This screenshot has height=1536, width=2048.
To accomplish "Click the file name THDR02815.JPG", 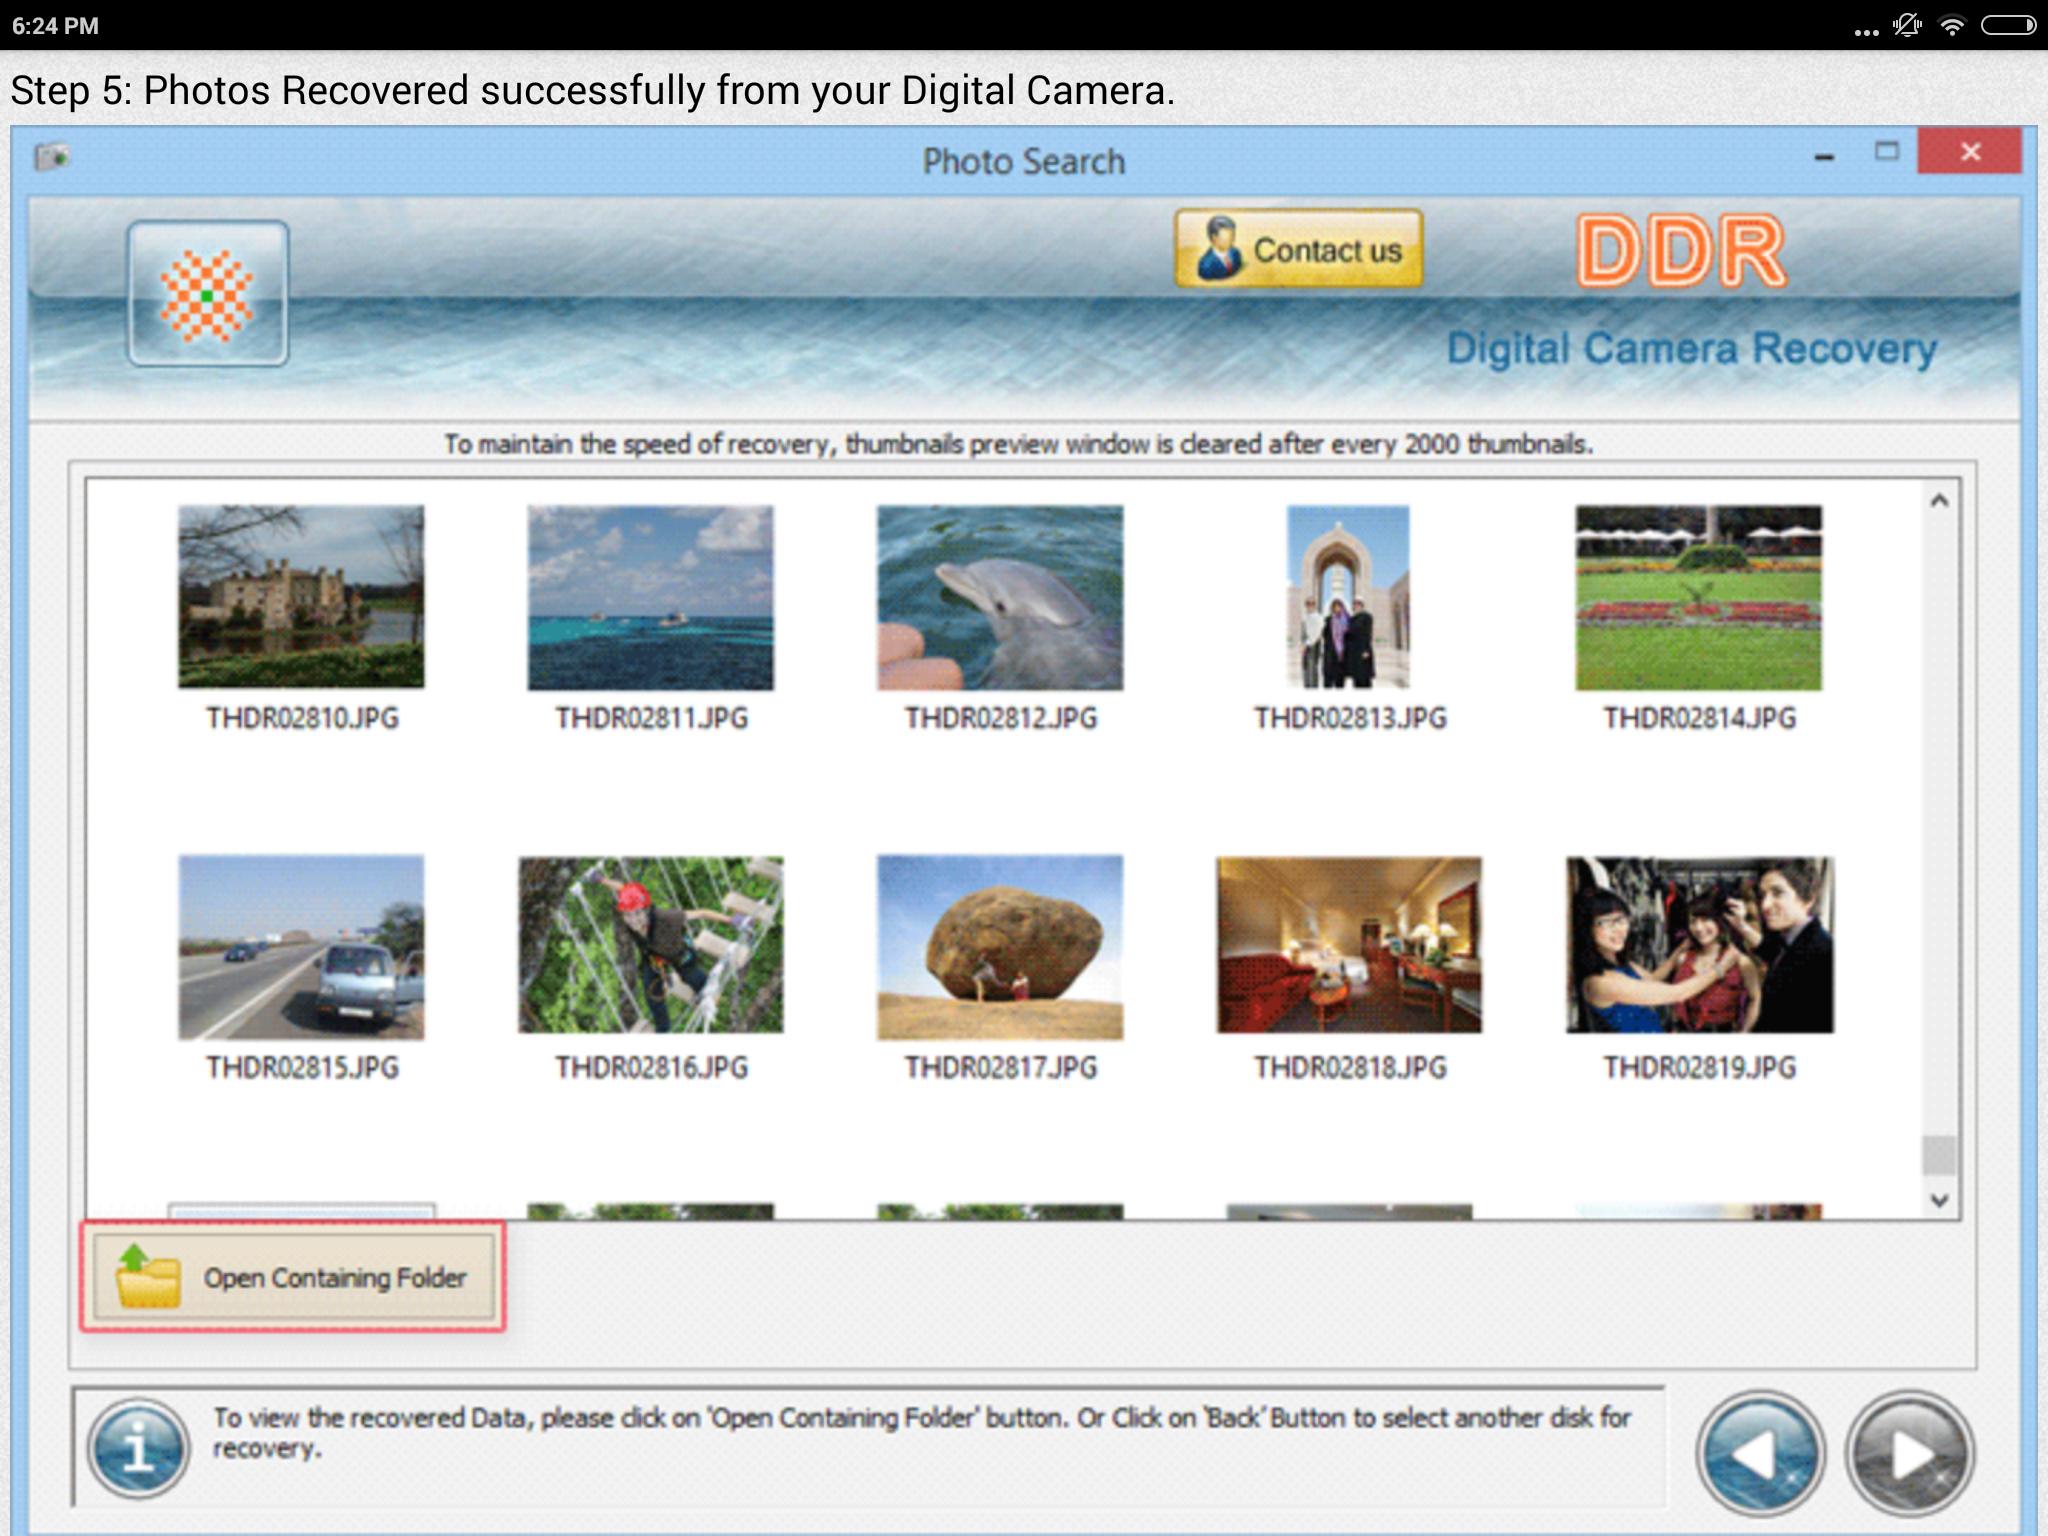I will [302, 1068].
